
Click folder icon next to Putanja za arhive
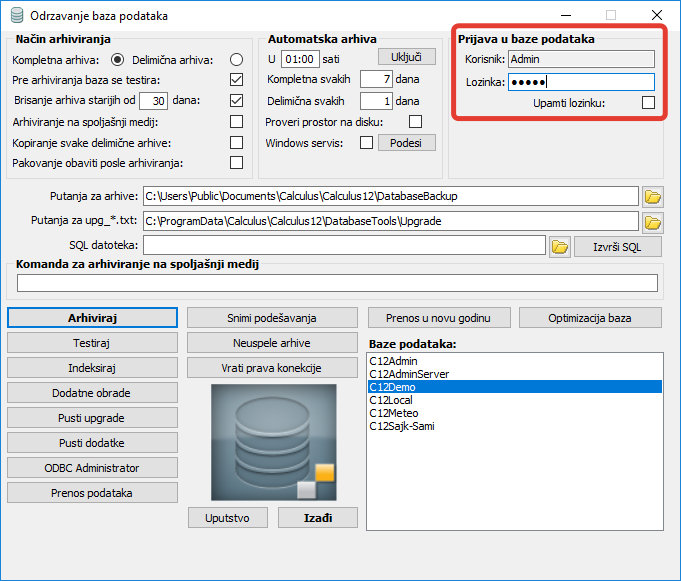point(652,196)
